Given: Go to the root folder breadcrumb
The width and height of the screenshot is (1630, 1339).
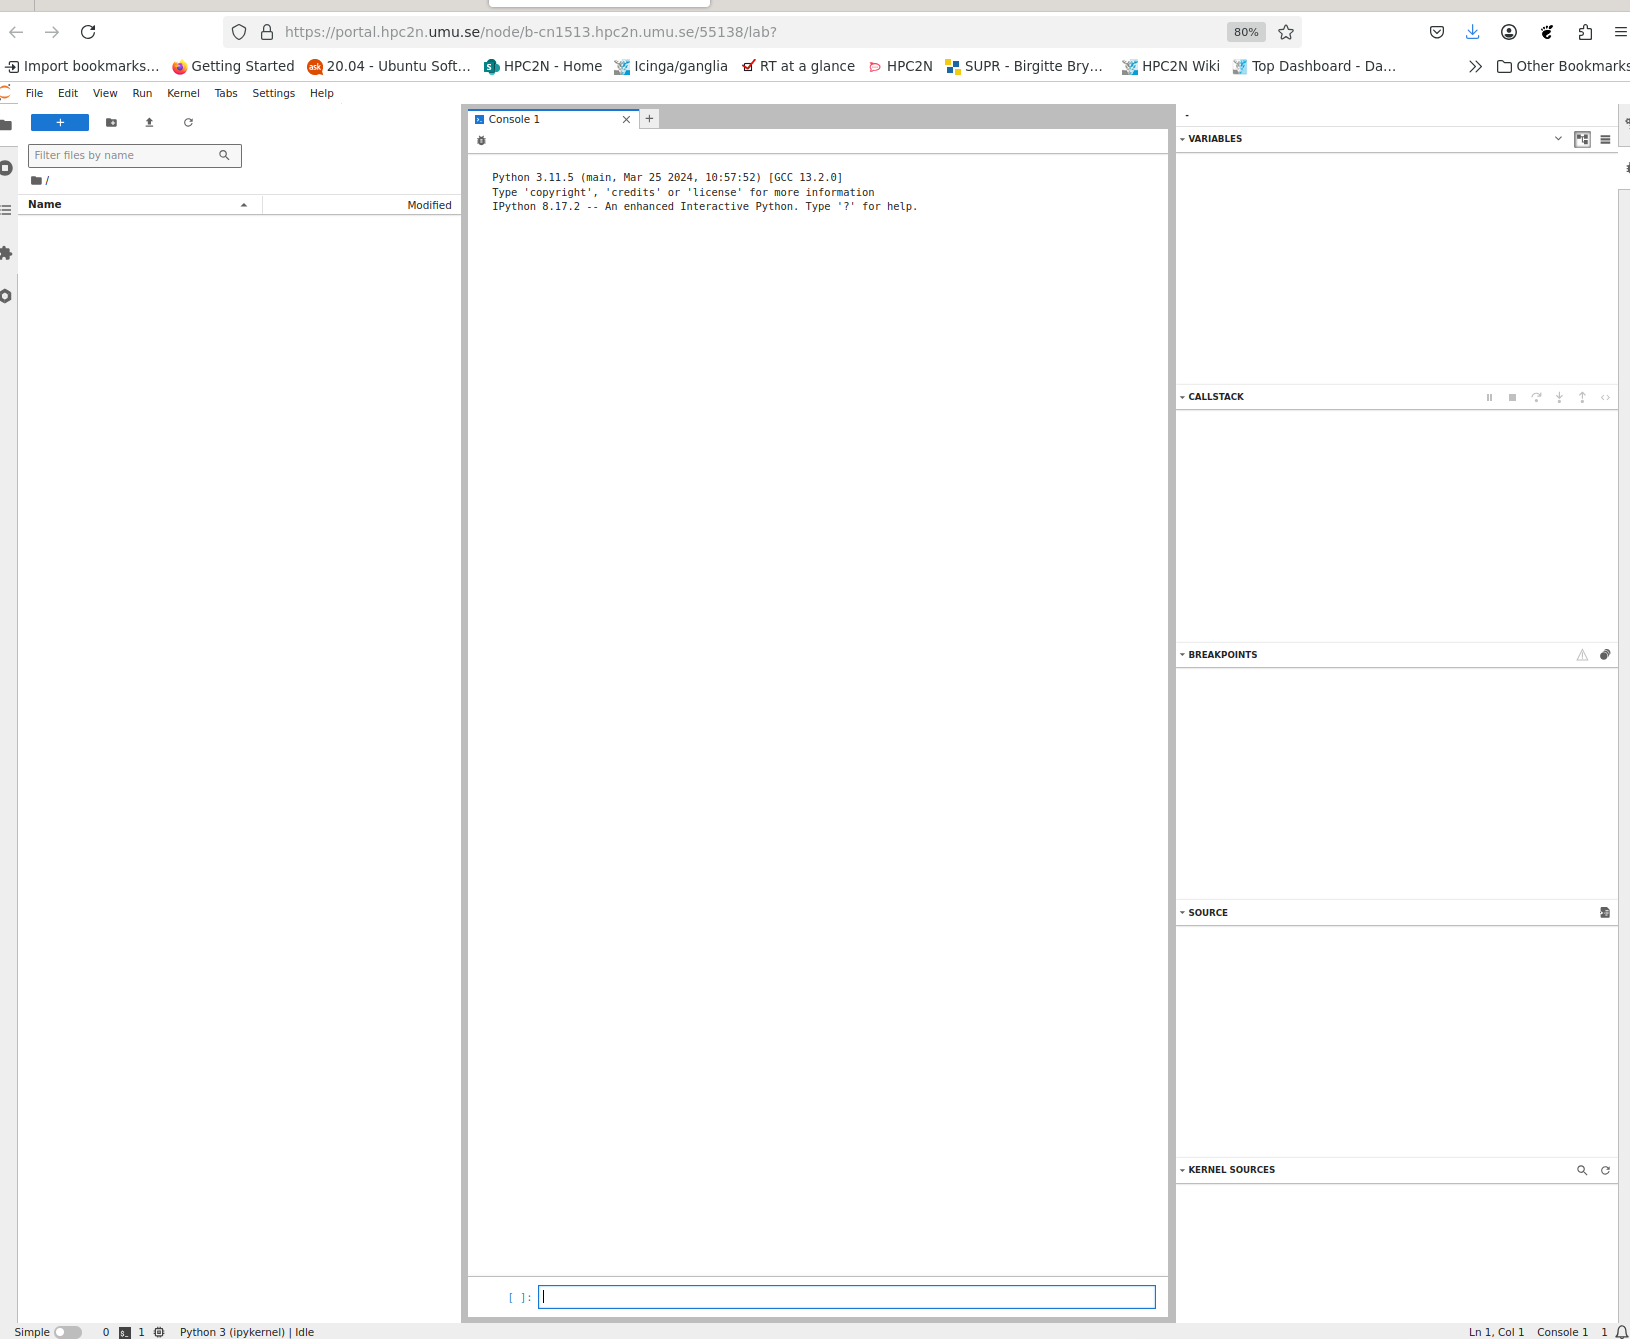Looking at the screenshot, I should click(37, 181).
